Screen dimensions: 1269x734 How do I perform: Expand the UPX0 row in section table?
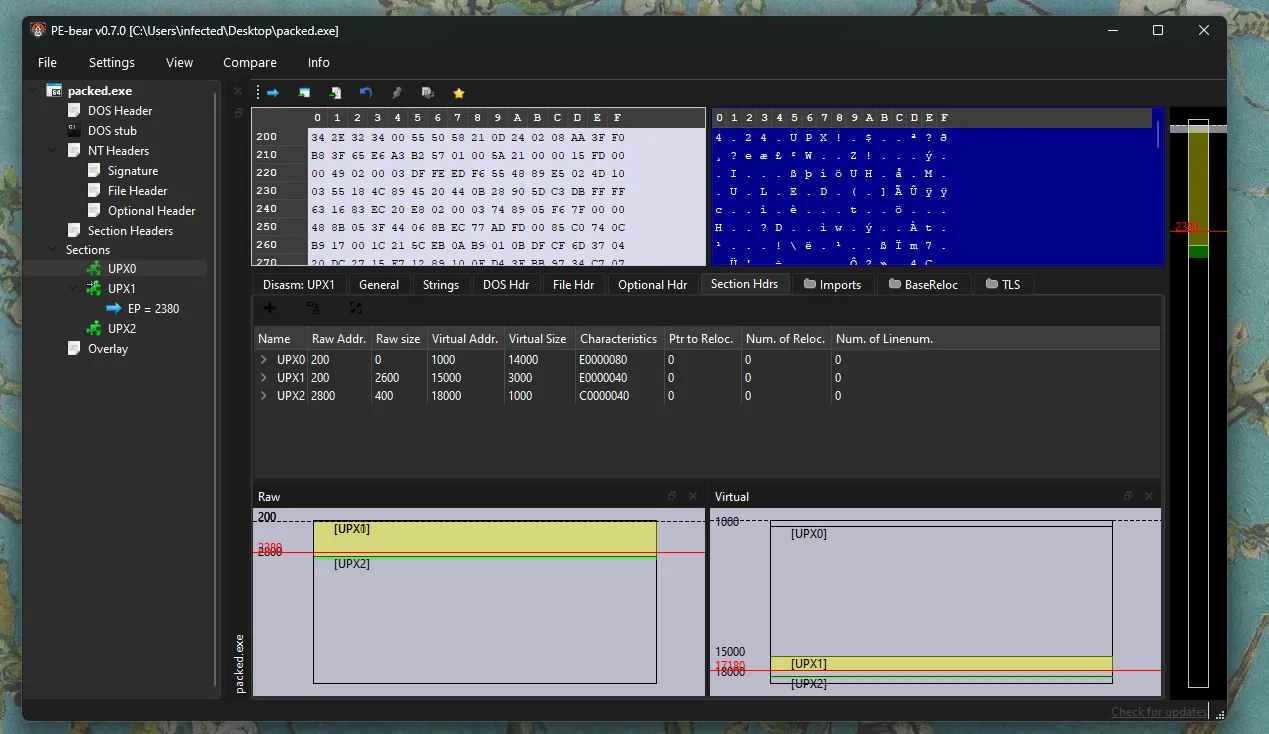pyautogui.click(x=264, y=360)
